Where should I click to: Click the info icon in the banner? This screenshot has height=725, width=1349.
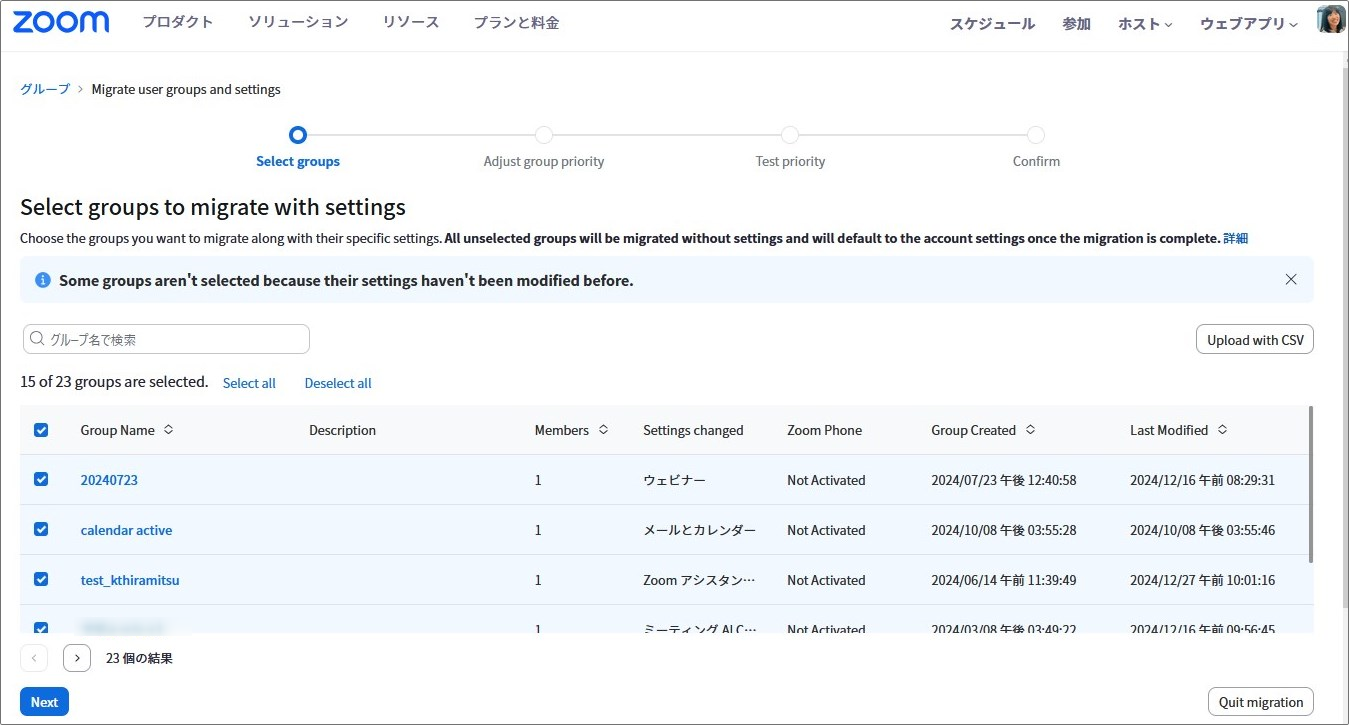point(43,280)
